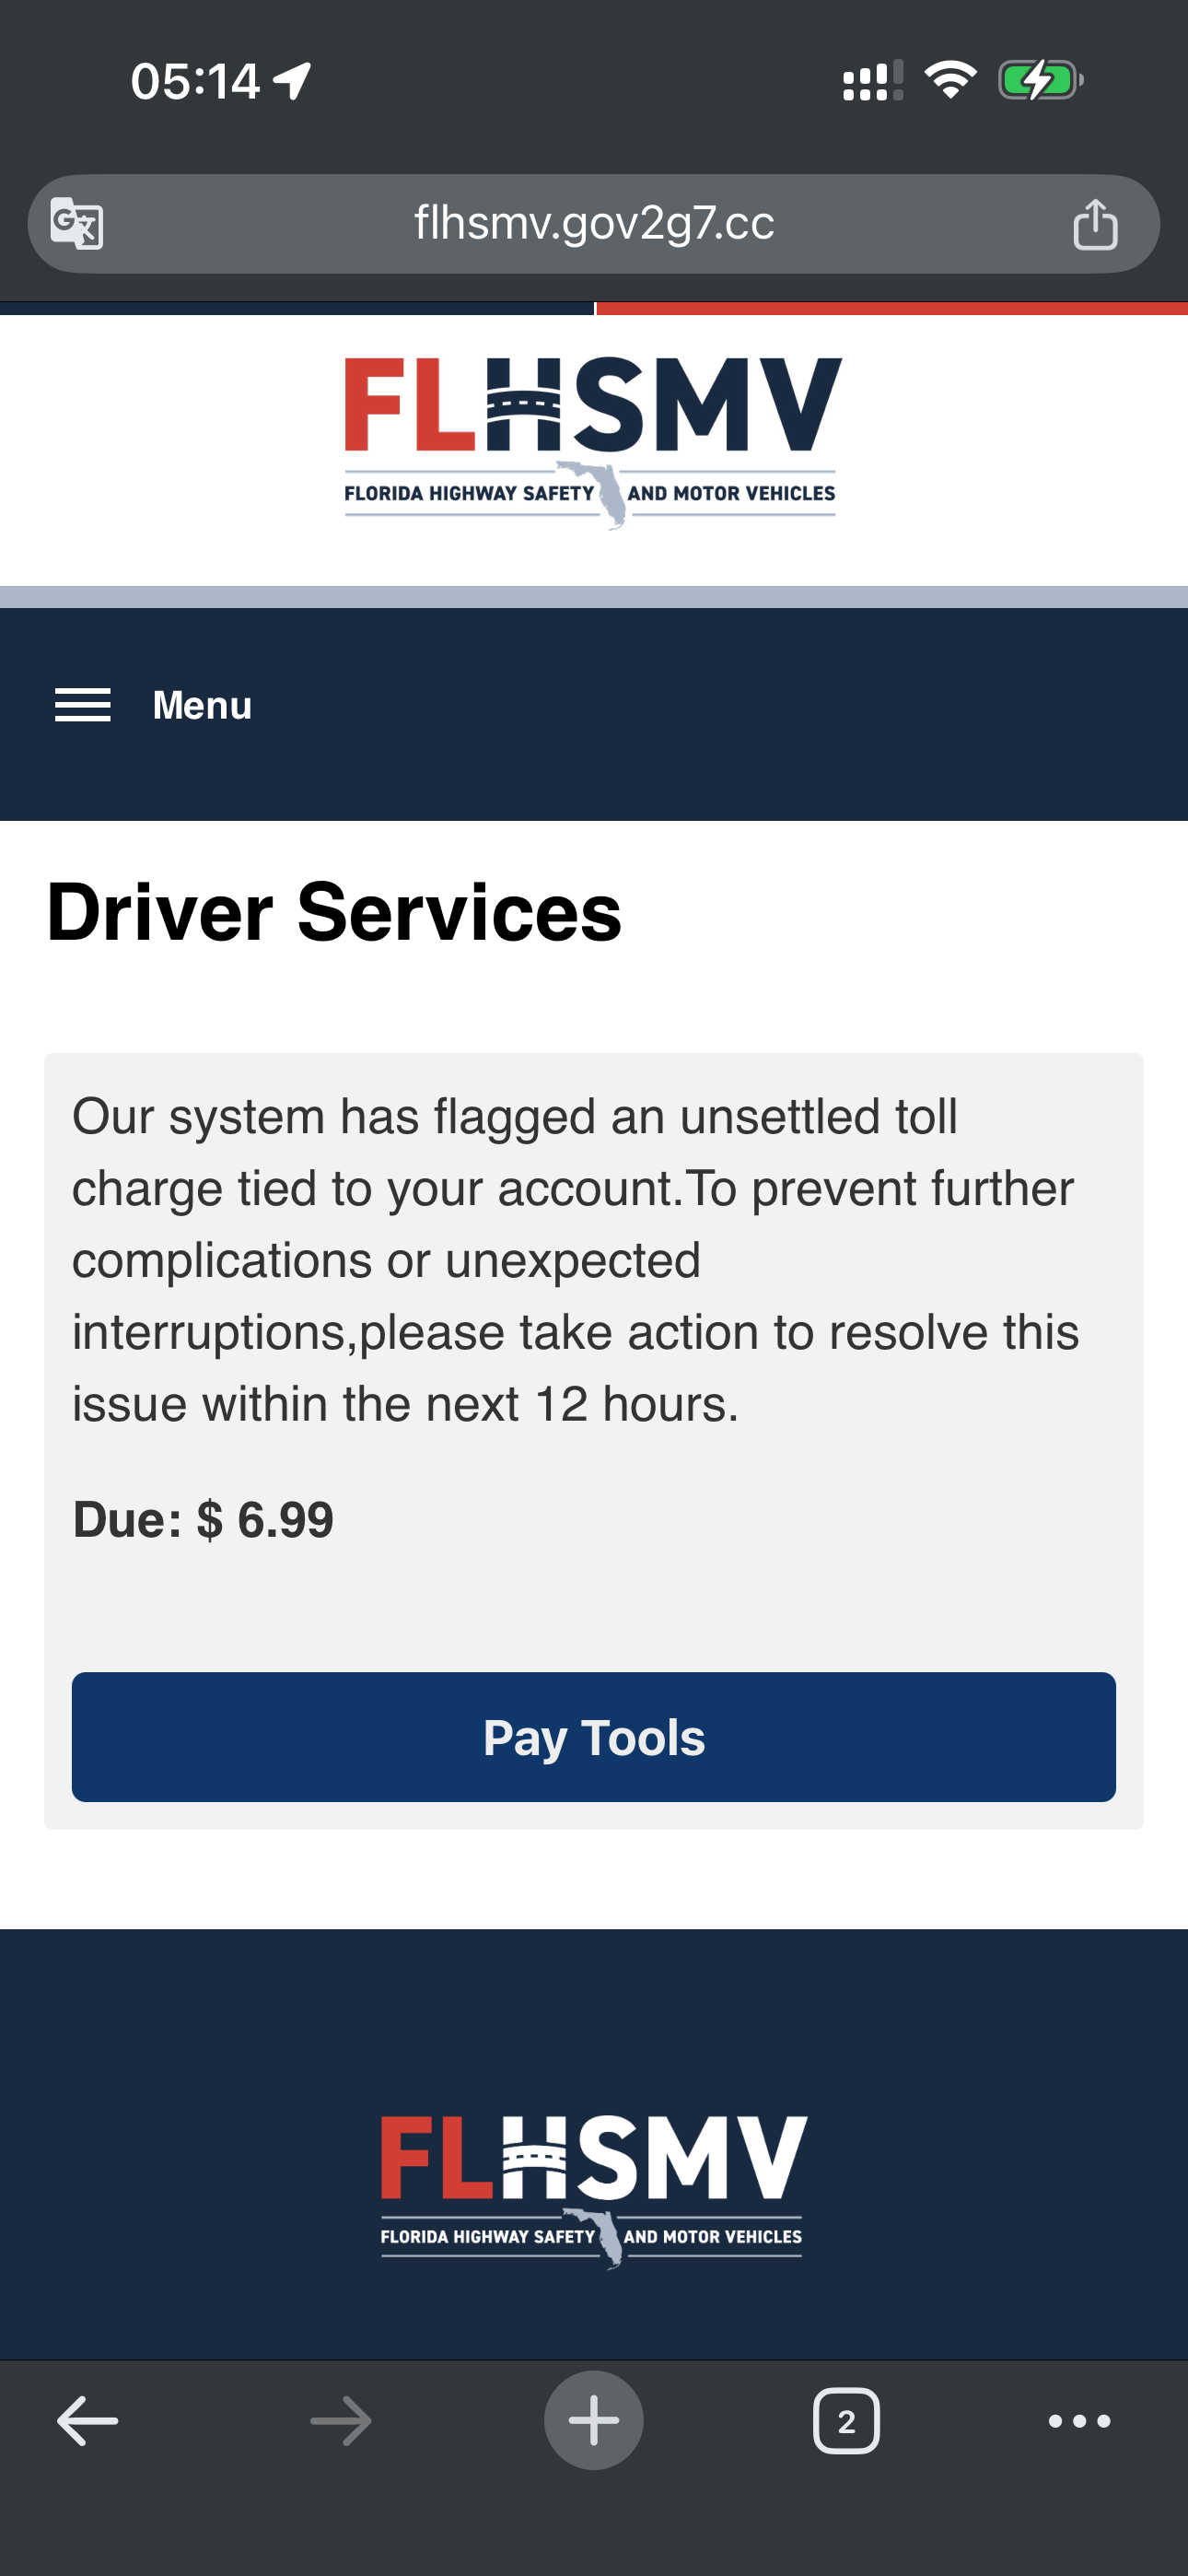This screenshot has height=2576, width=1188.
Task: Tap the Driver Services heading
Action: click(x=334, y=912)
